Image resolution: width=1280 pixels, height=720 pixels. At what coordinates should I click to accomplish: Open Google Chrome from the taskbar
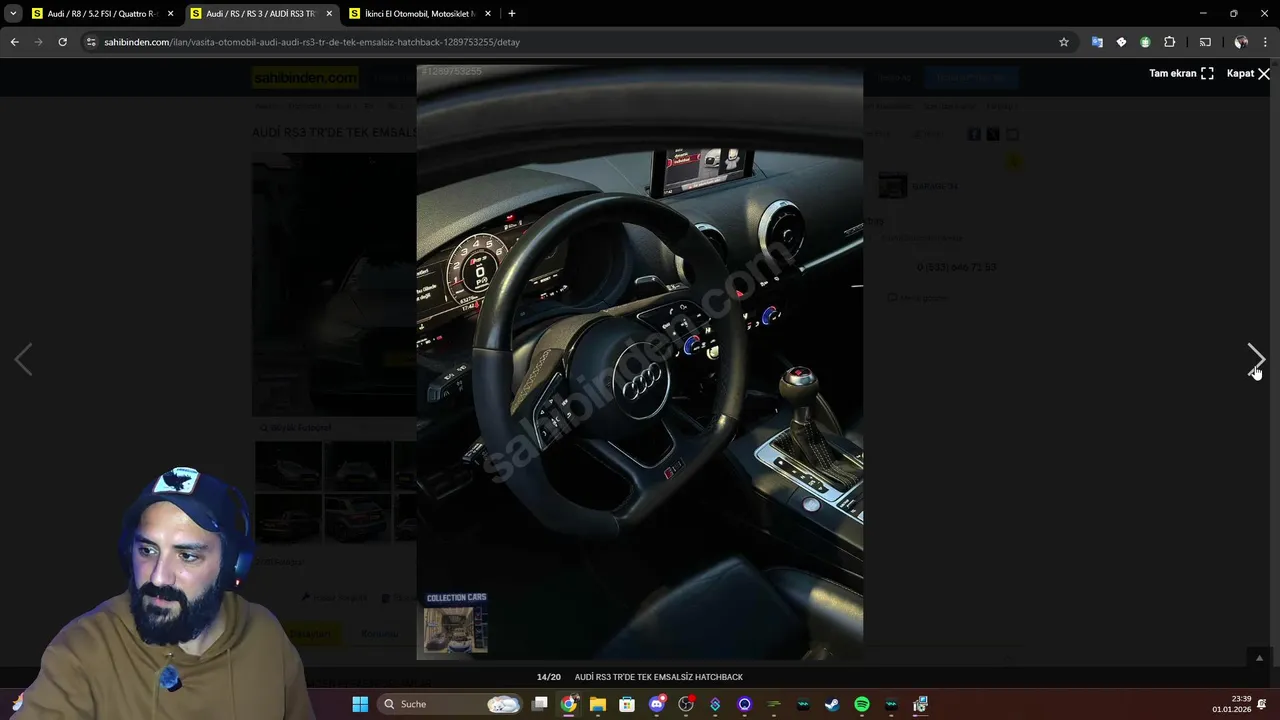click(x=569, y=704)
